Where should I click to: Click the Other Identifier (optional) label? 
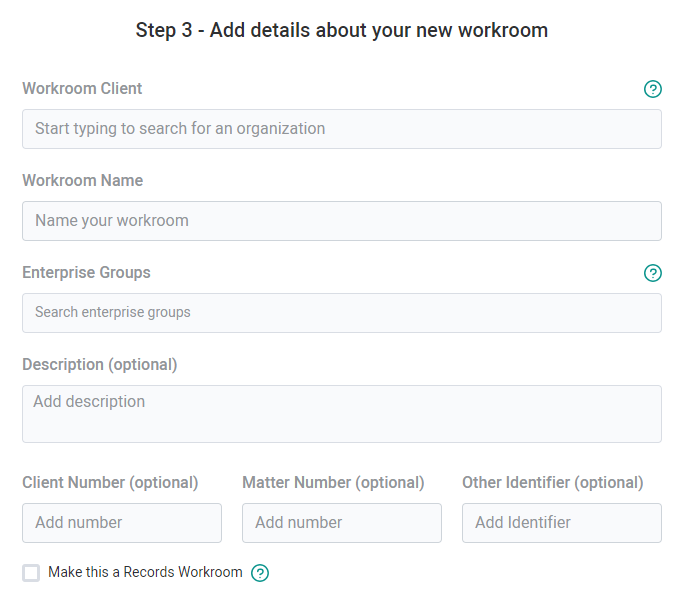click(552, 483)
